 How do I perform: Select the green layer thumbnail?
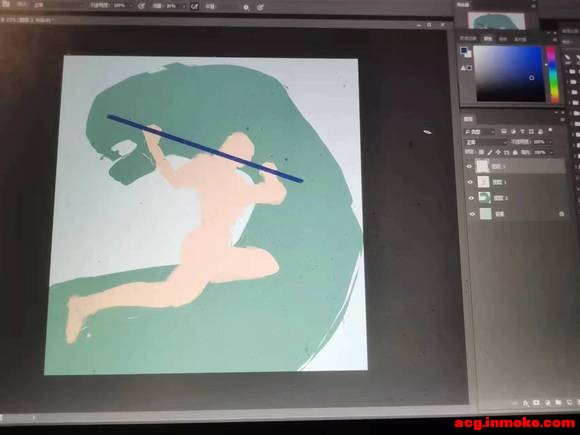tap(484, 198)
